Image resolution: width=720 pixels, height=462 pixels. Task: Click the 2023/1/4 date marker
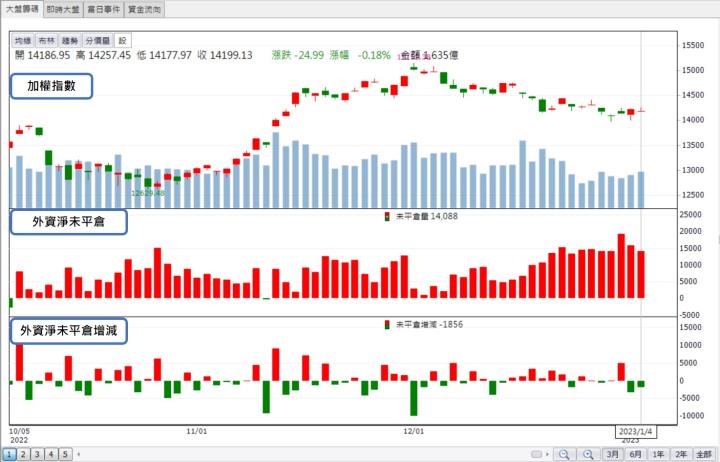(636, 431)
